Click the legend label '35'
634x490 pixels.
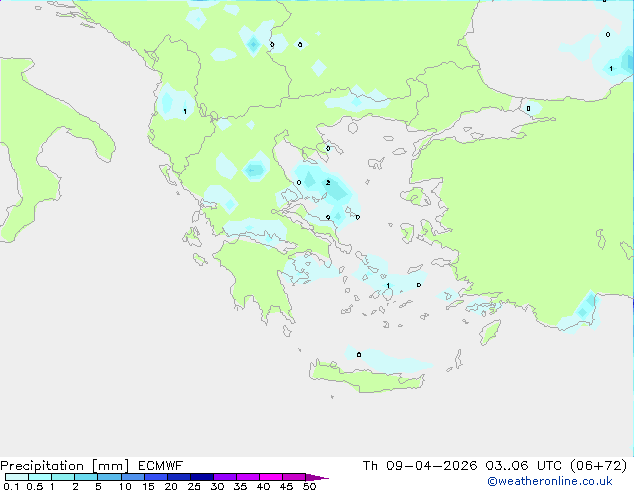coord(240,486)
